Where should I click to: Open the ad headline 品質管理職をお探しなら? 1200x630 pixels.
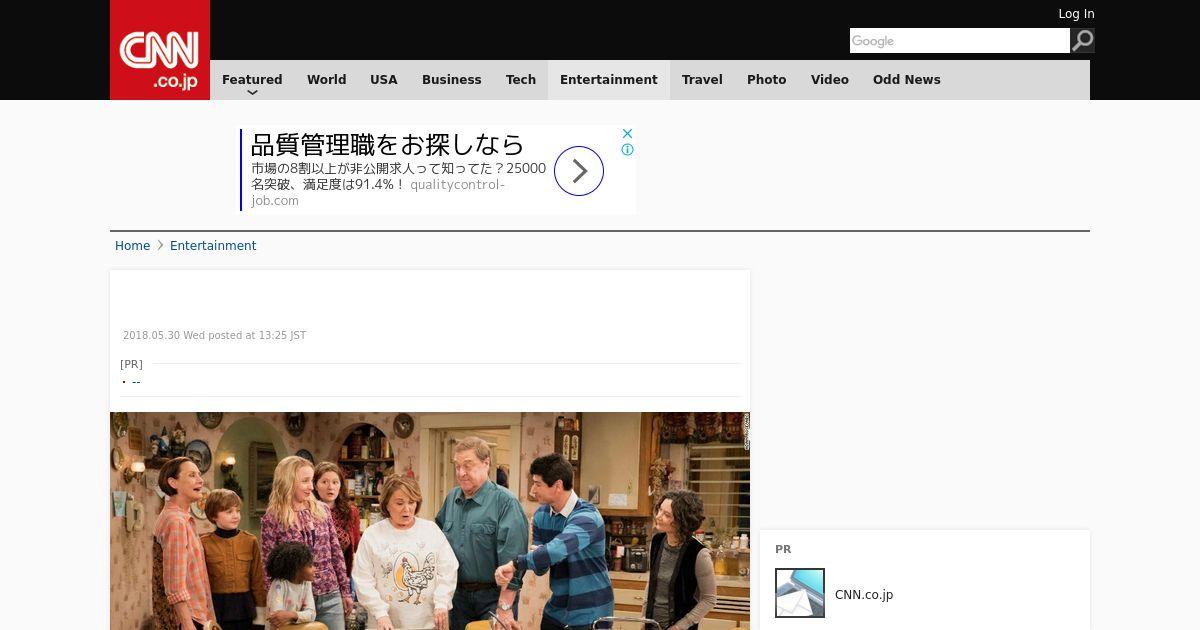[387, 144]
